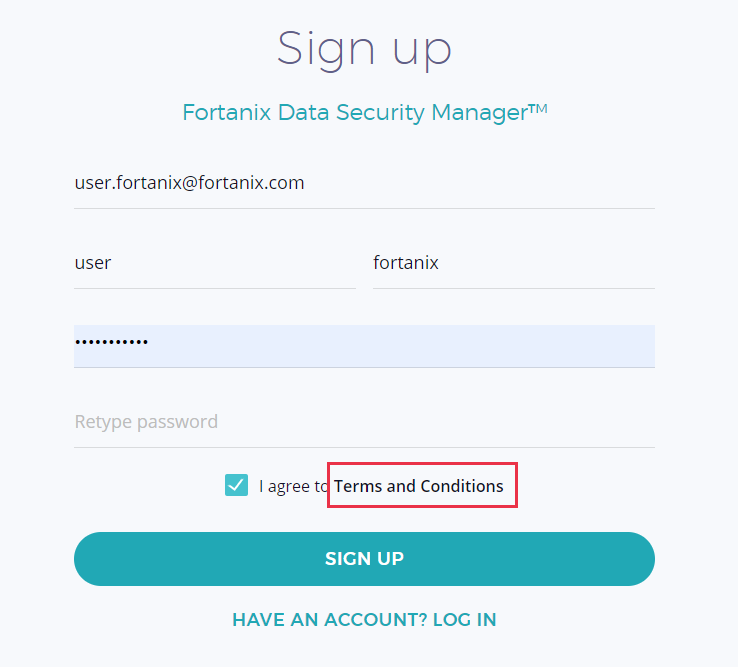Click the 'Retype password' placeholder text
Viewport: 738px width, 667px height.
[146, 422]
